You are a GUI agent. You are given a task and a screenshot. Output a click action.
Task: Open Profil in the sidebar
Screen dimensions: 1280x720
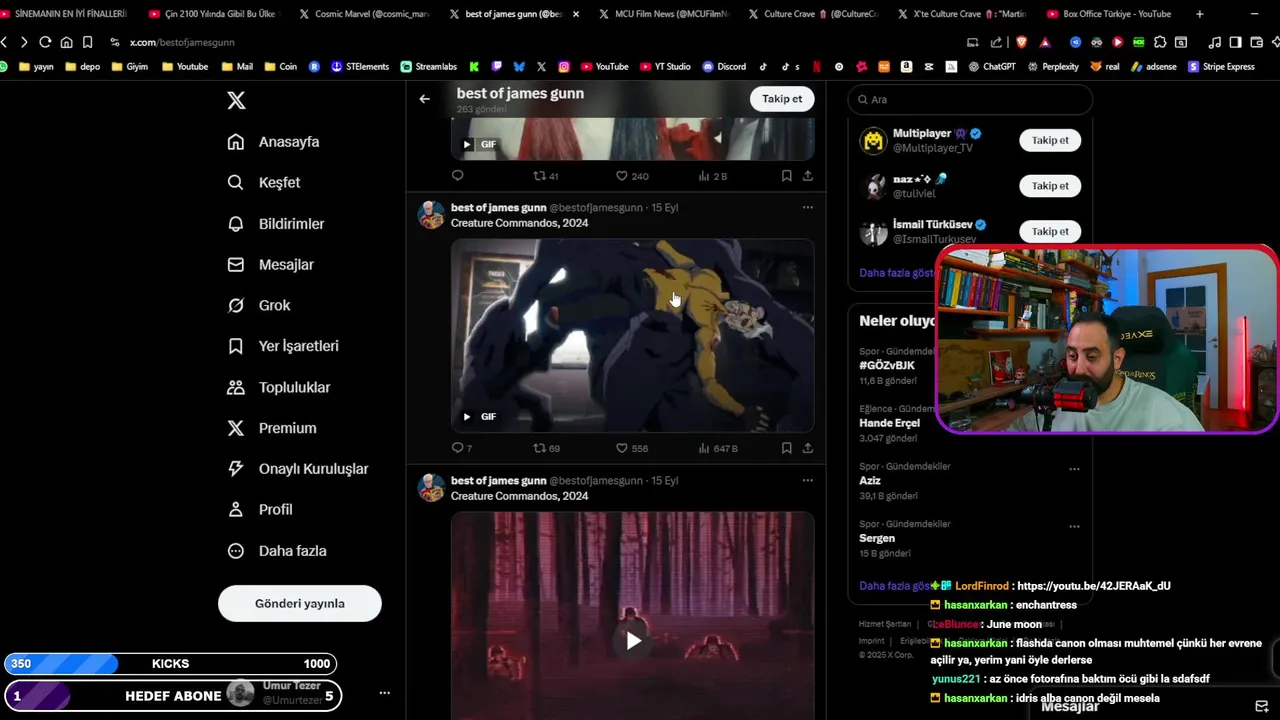click(259, 509)
